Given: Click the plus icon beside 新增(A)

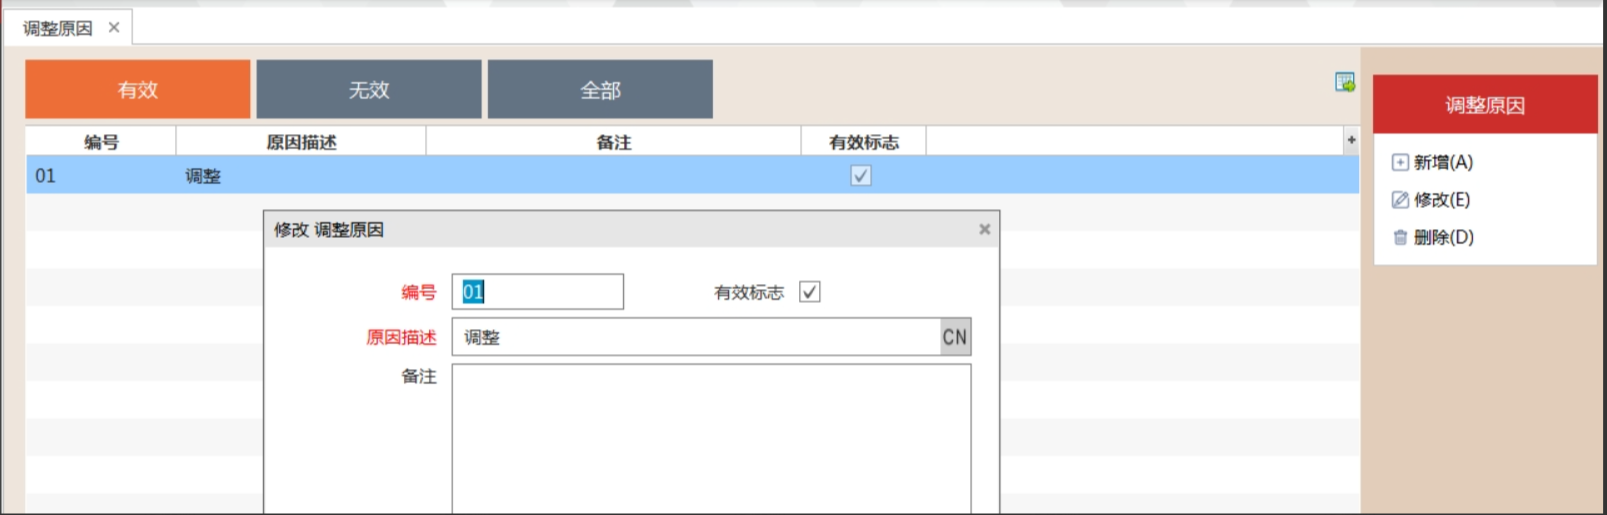Looking at the screenshot, I should coord(1400,162).
